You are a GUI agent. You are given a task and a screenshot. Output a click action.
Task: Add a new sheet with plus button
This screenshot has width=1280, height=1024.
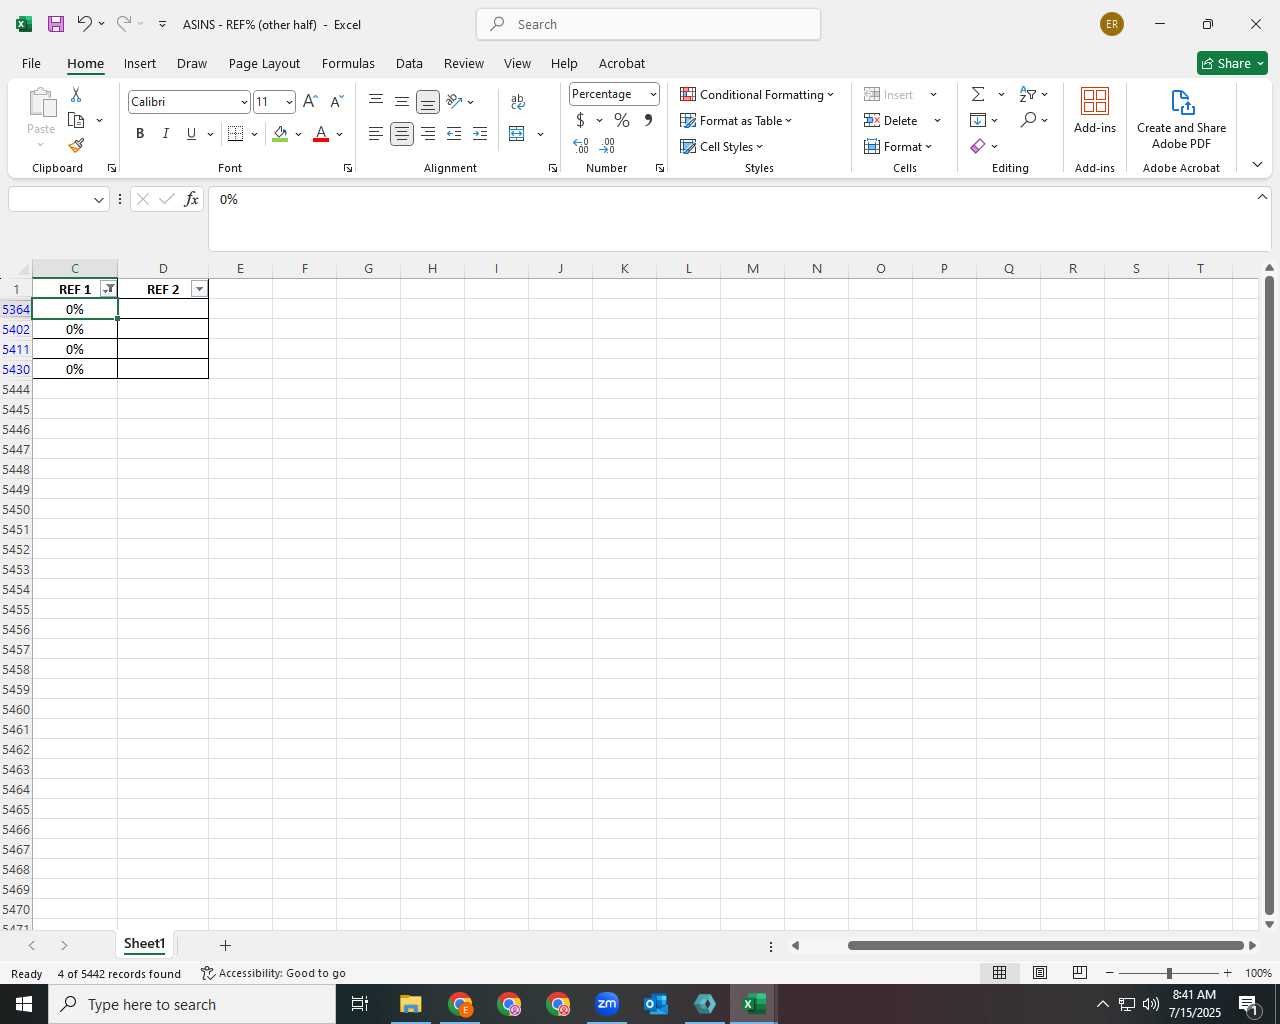[x=225, y=945]
